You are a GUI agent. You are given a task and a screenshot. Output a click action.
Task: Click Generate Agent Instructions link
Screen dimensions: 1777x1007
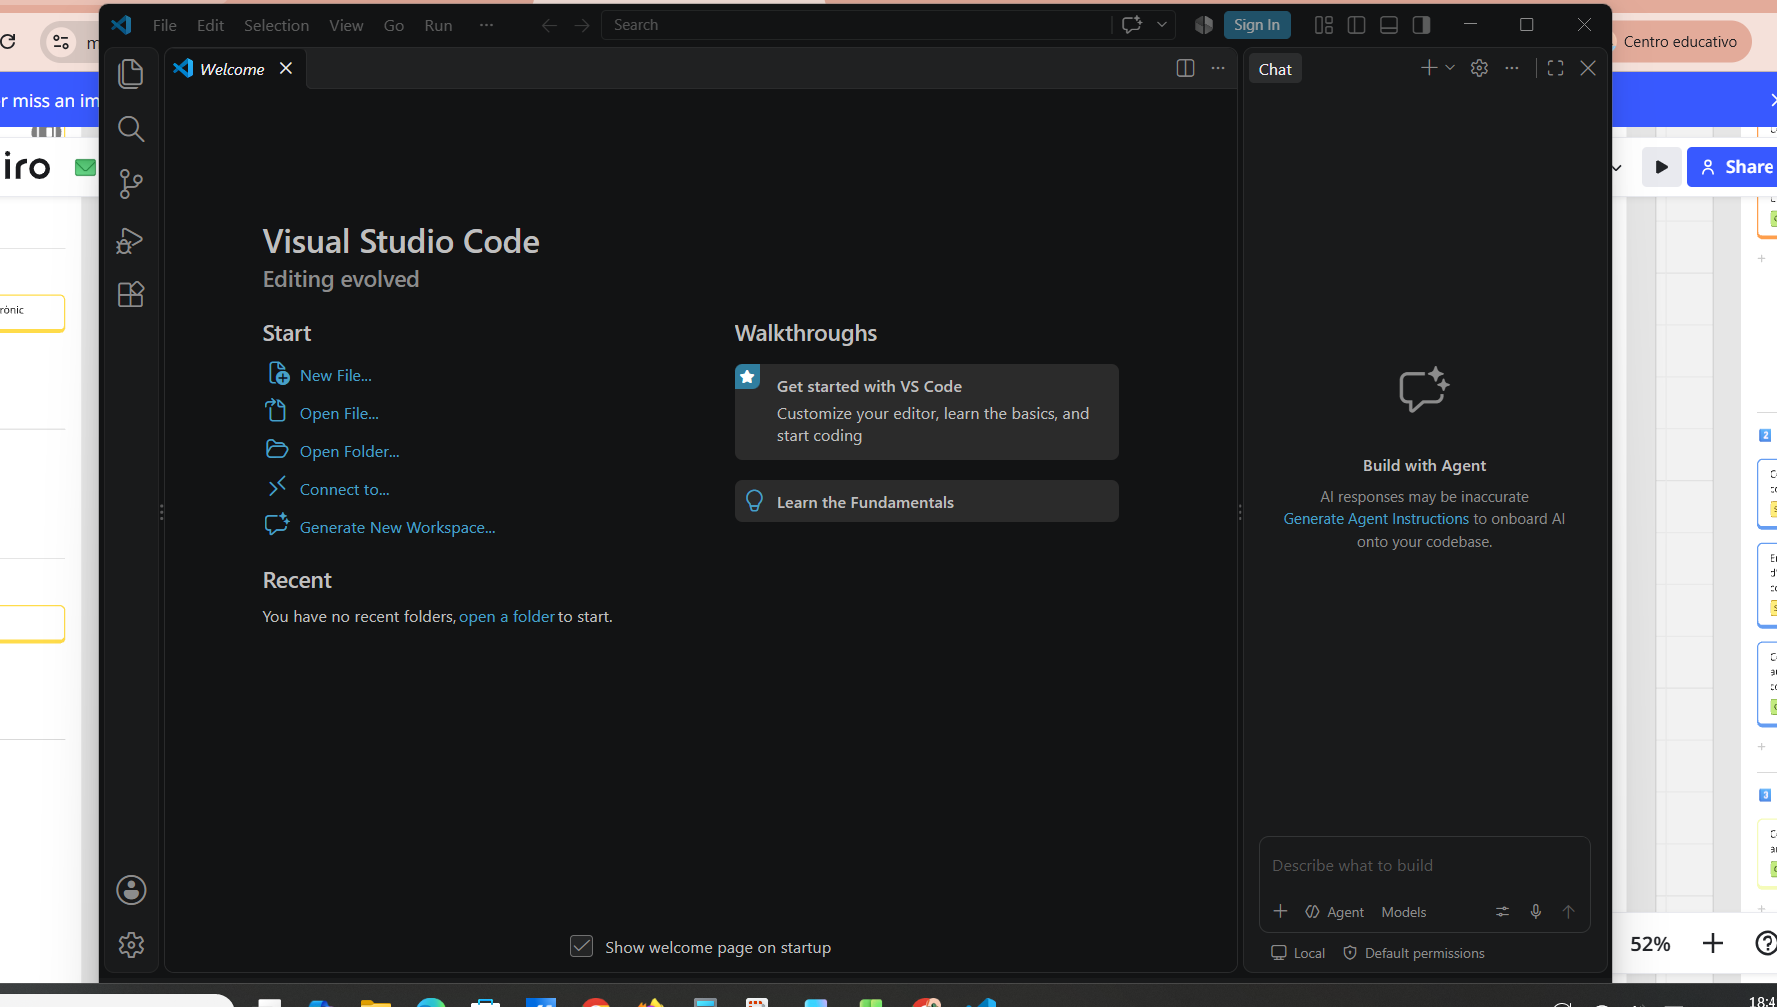1376,519
